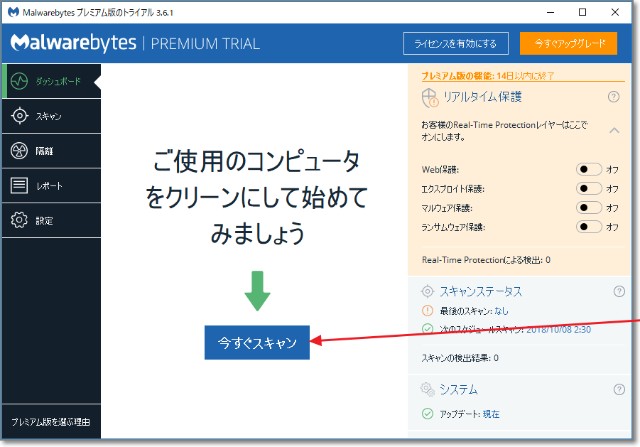Click the settings gear icon in sidebar
640x447 pixels.
19,220
